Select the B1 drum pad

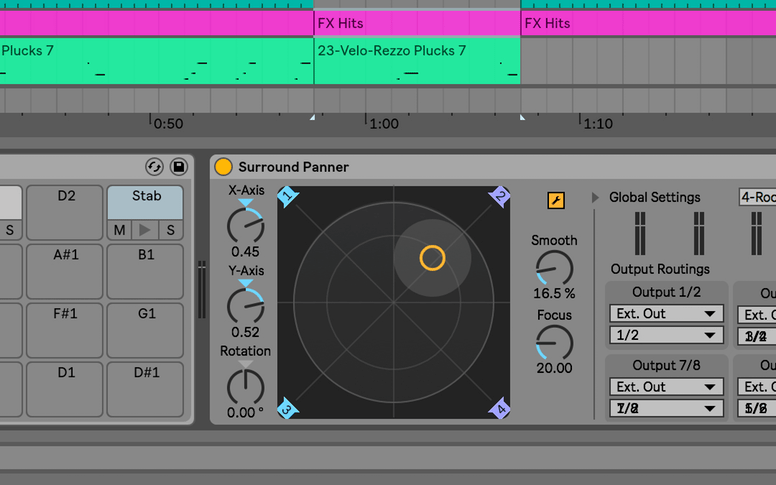click(146, 272)
